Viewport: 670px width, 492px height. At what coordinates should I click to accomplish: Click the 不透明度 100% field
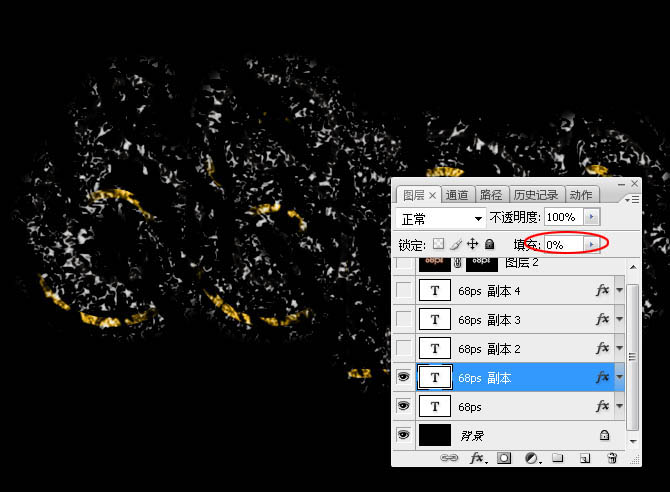coord(564,217)
